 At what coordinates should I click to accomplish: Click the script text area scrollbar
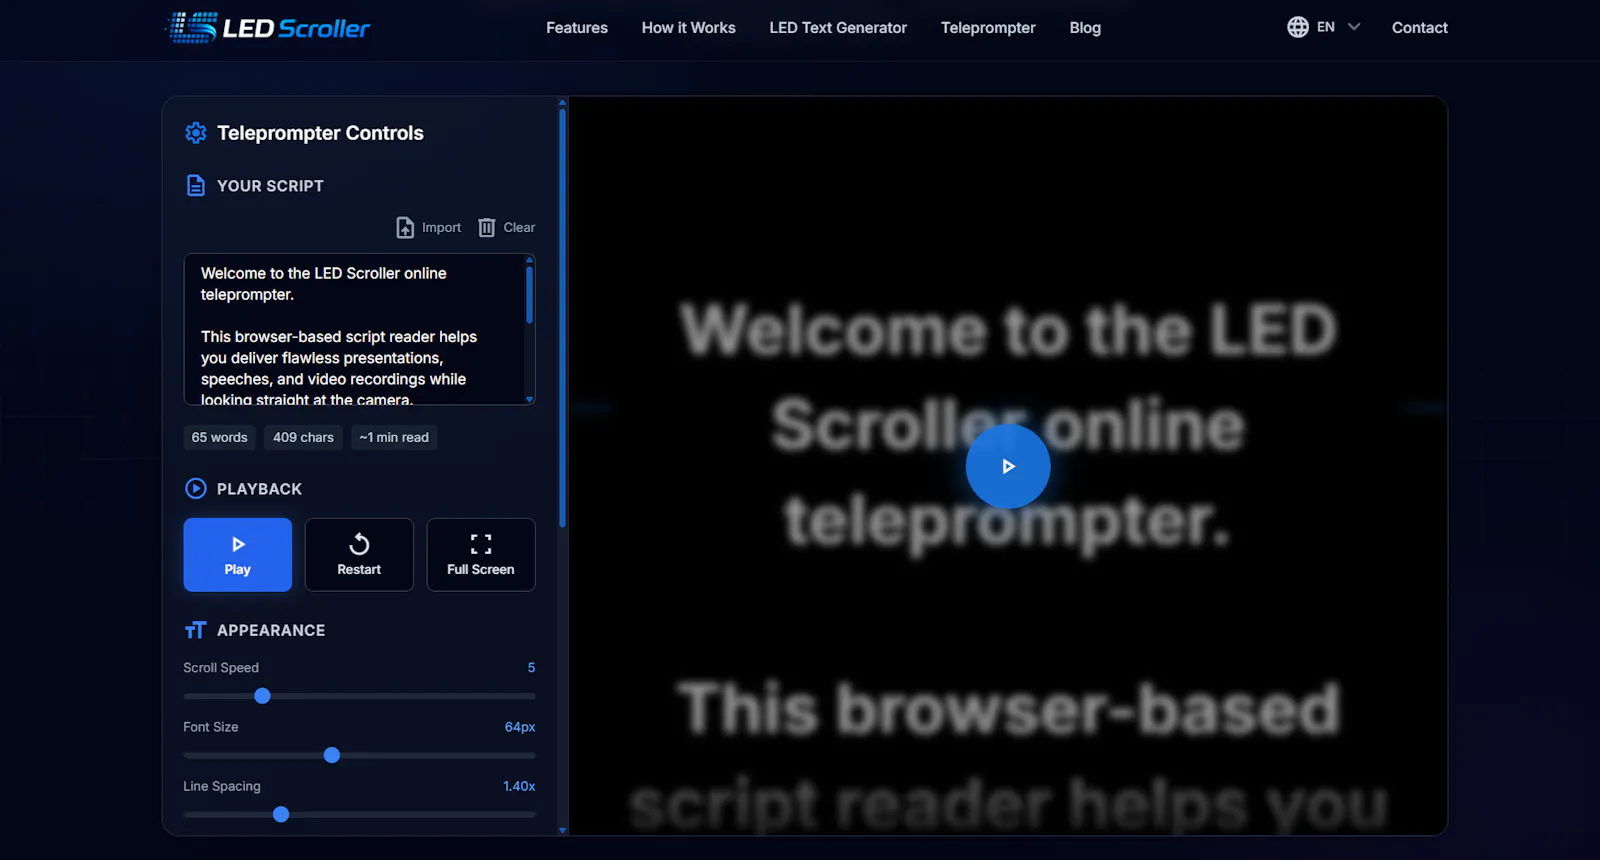click(529, 295)
